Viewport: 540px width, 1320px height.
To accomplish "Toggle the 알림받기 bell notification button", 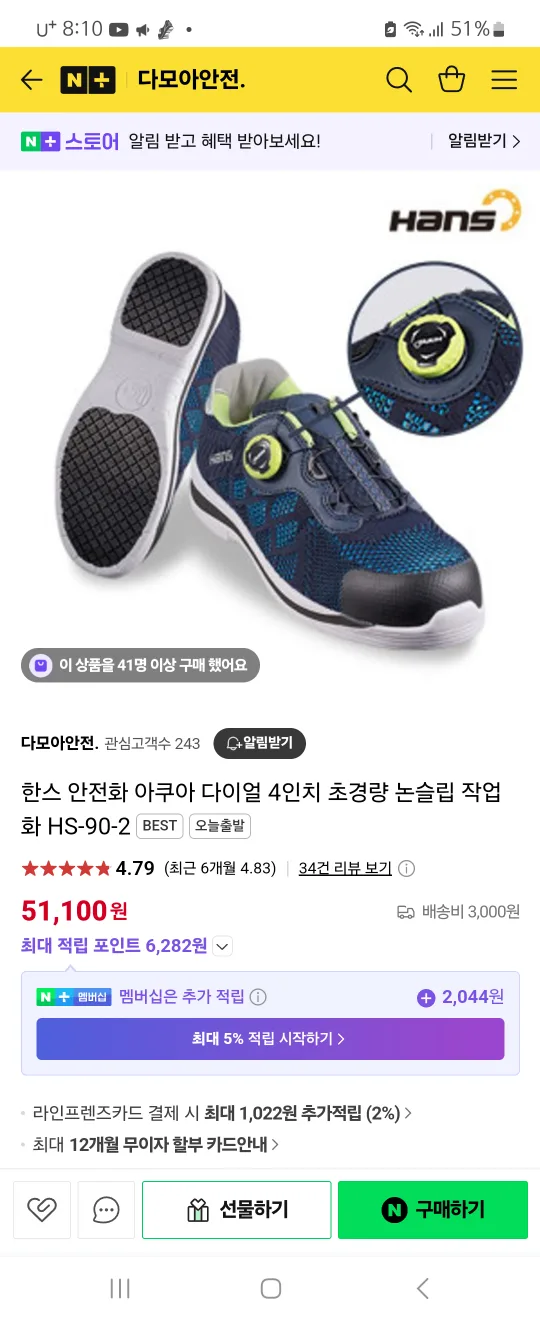I will [260, 743].
